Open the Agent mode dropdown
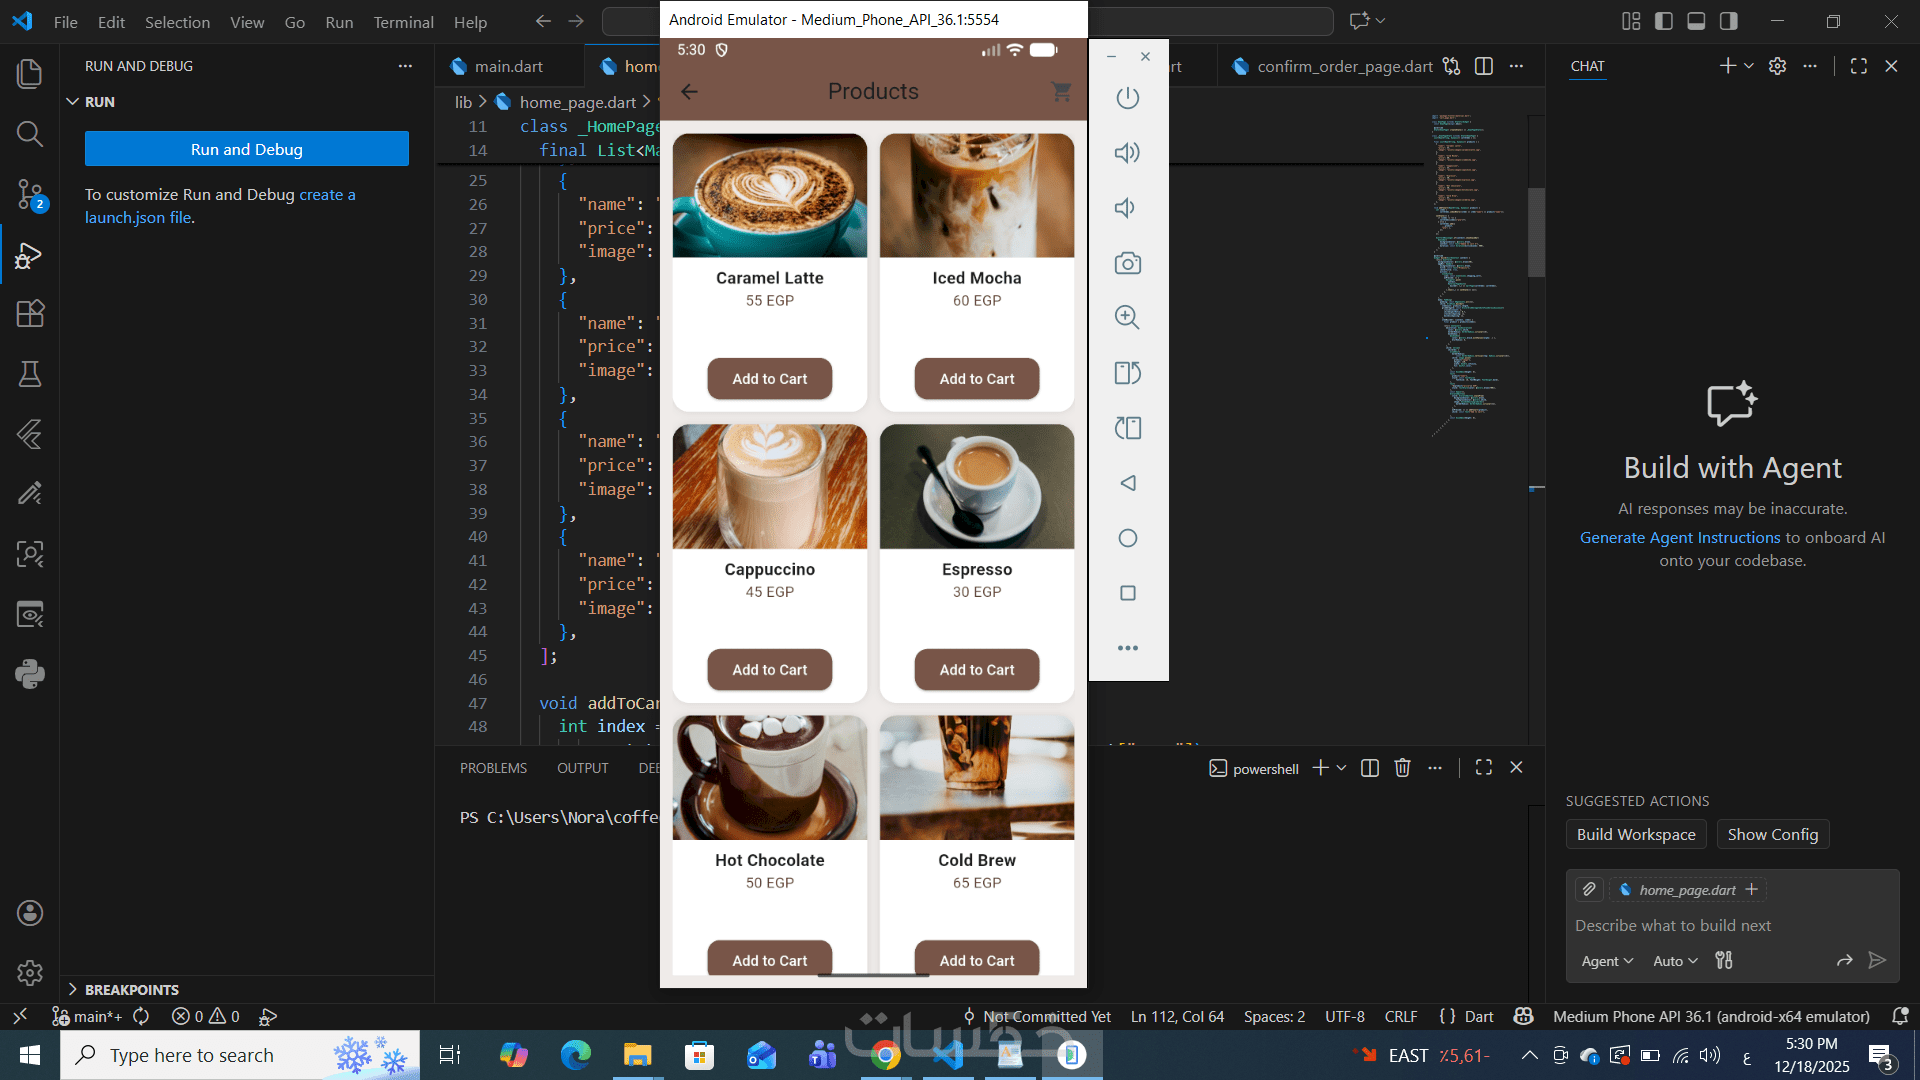 tap(1606, 961)
